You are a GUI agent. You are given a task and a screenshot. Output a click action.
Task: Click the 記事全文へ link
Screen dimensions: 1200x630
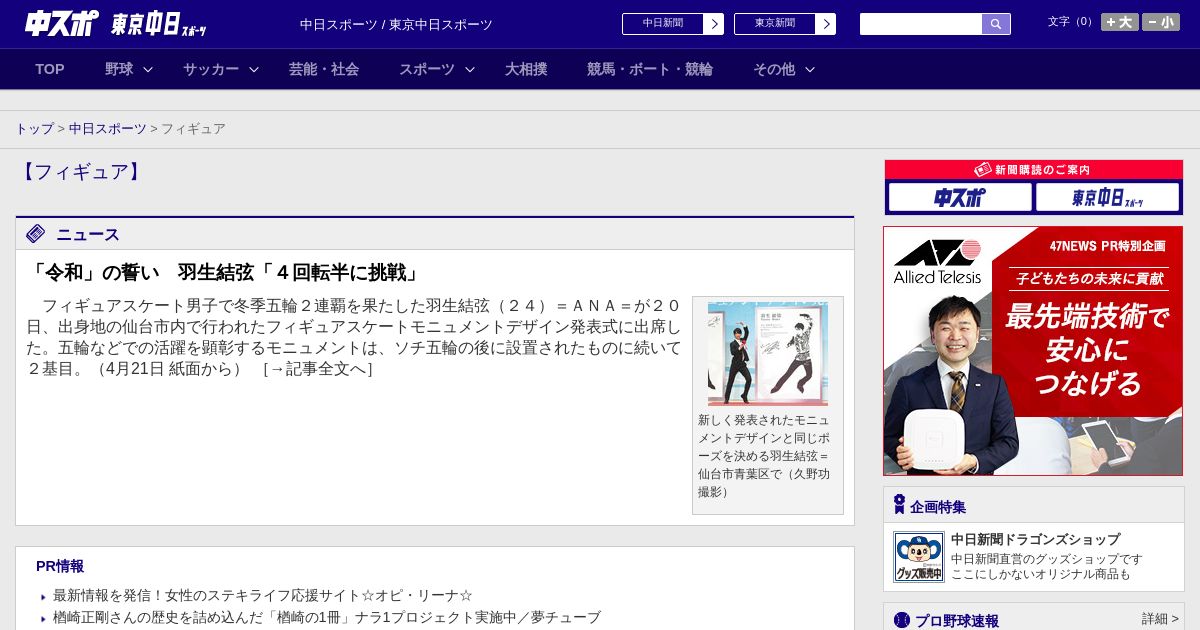pyautogui.click(x=318, y=369)
